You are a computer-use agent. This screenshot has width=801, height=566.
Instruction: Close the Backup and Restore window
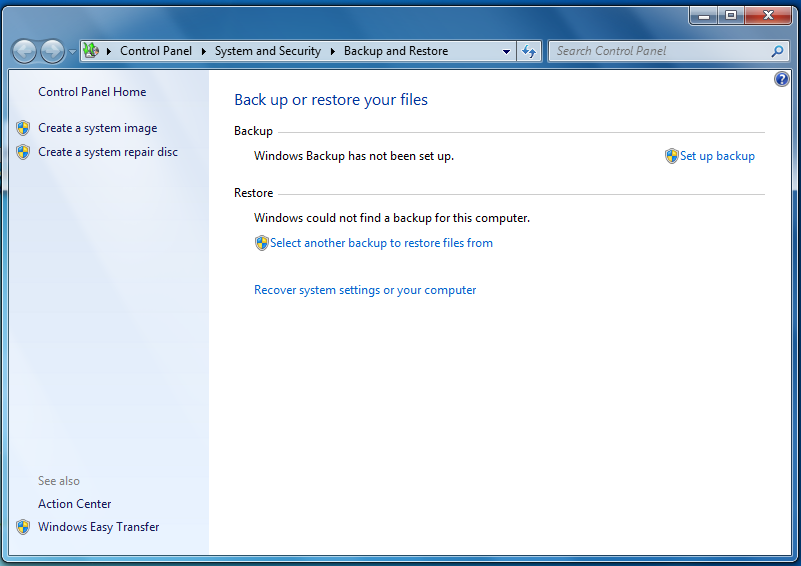[x=768, y=15]
